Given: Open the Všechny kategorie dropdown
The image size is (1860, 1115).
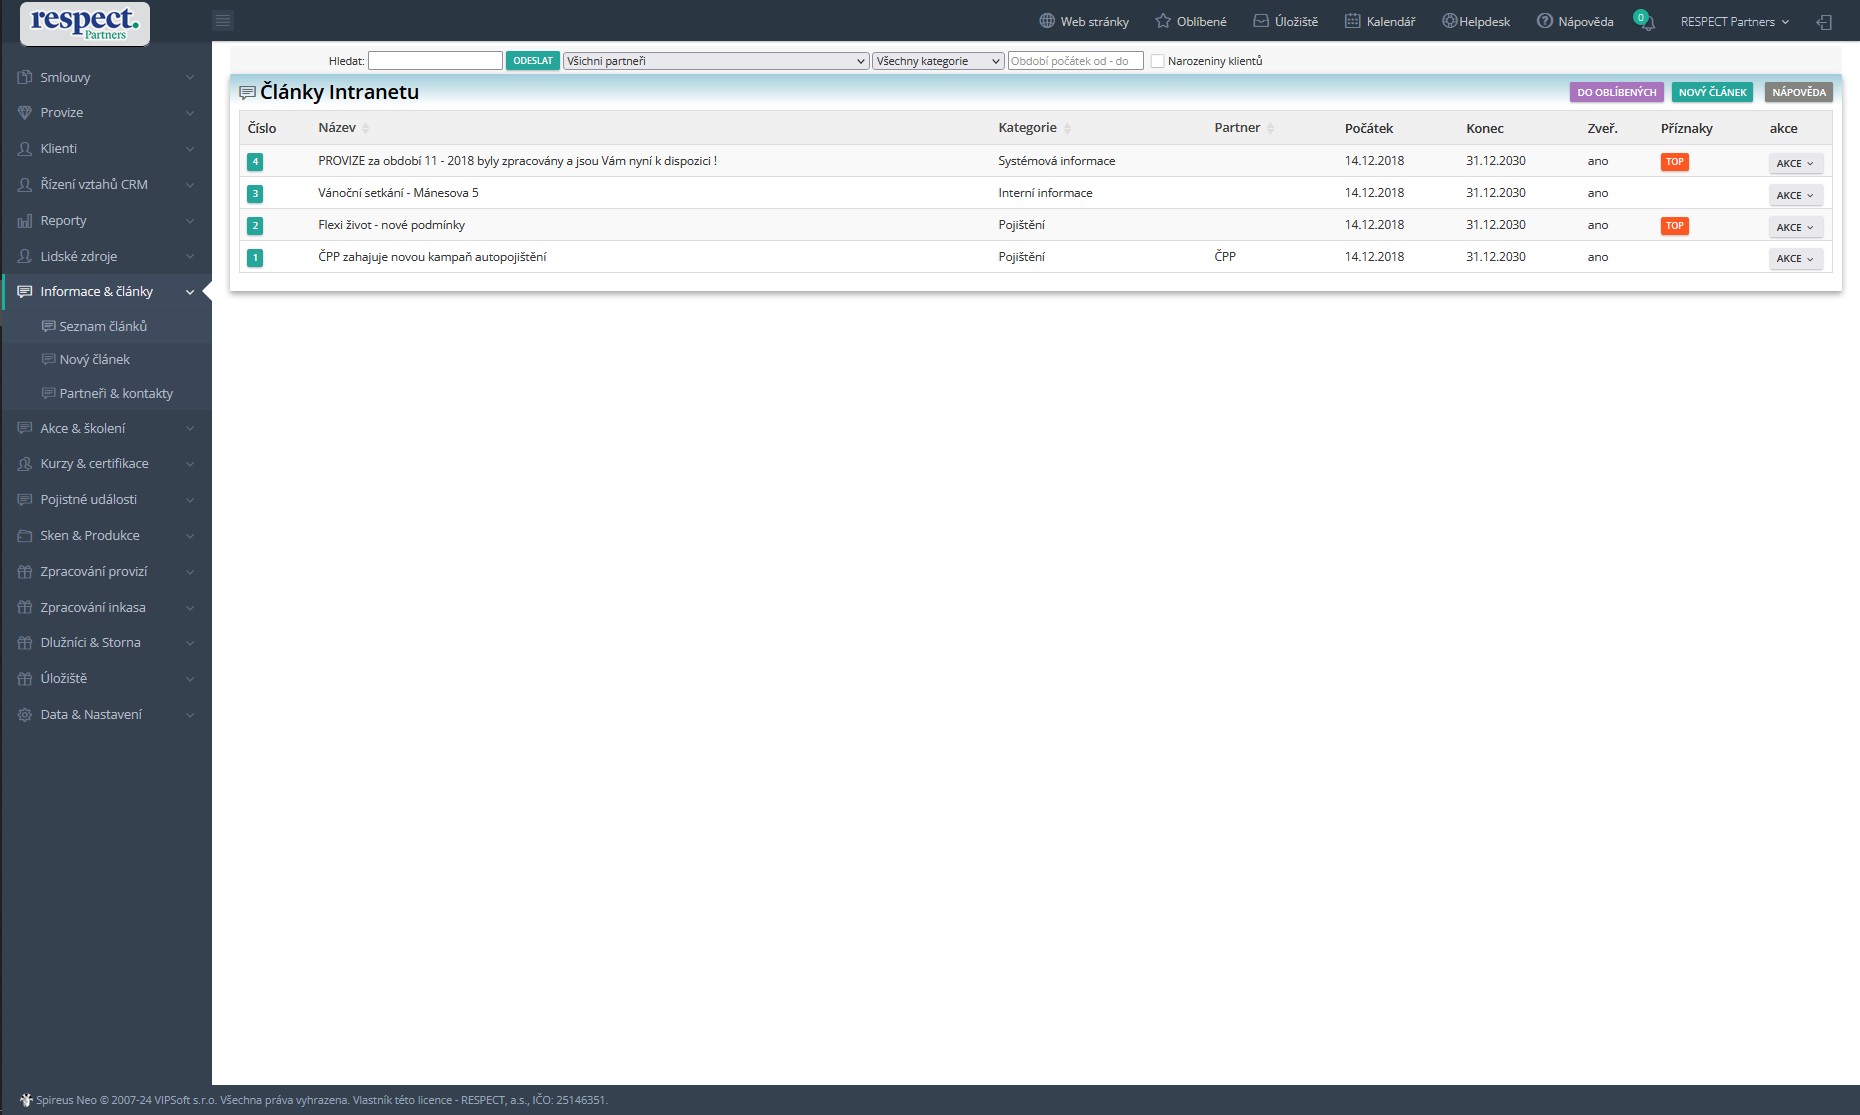Looking at the screenshot, I should pyautogui.click(x=938, y=61).
